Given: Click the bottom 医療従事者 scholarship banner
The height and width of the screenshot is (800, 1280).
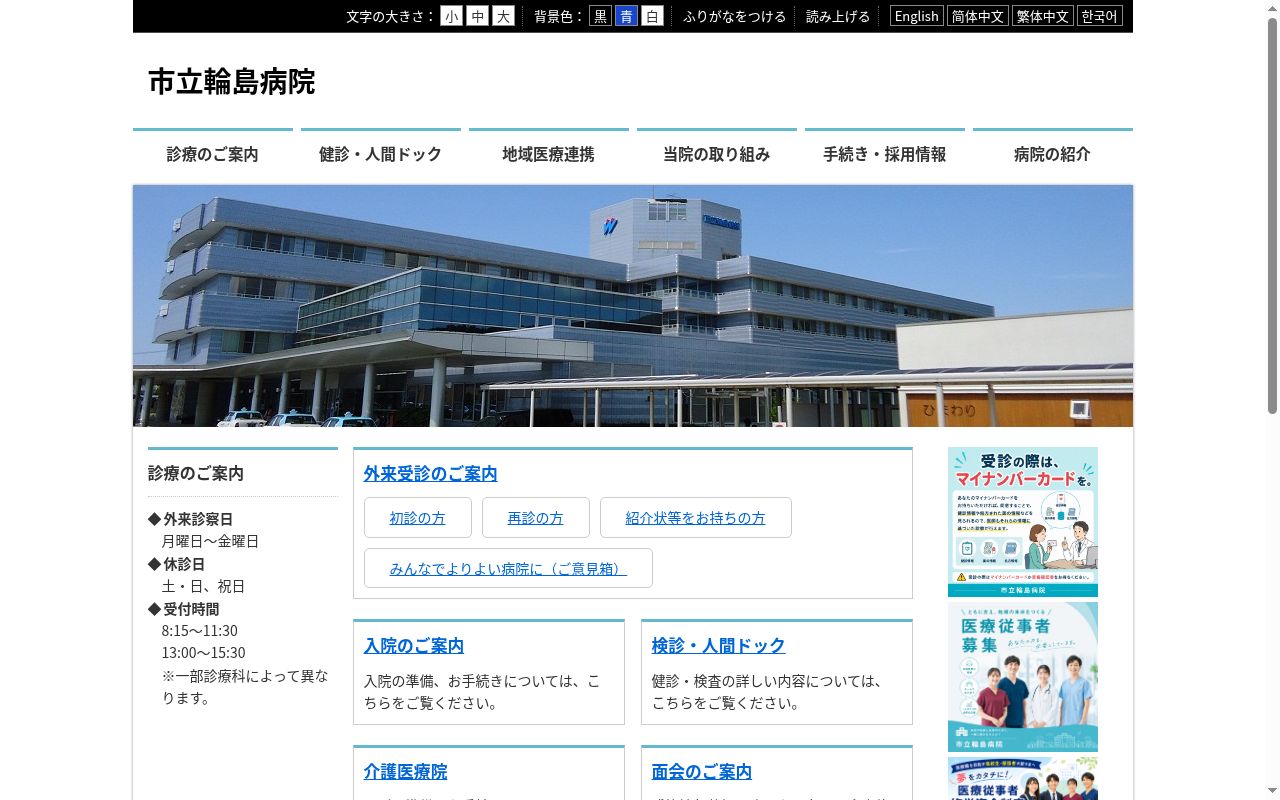Looking at the screenshot, I should (x=1023, y=778).
